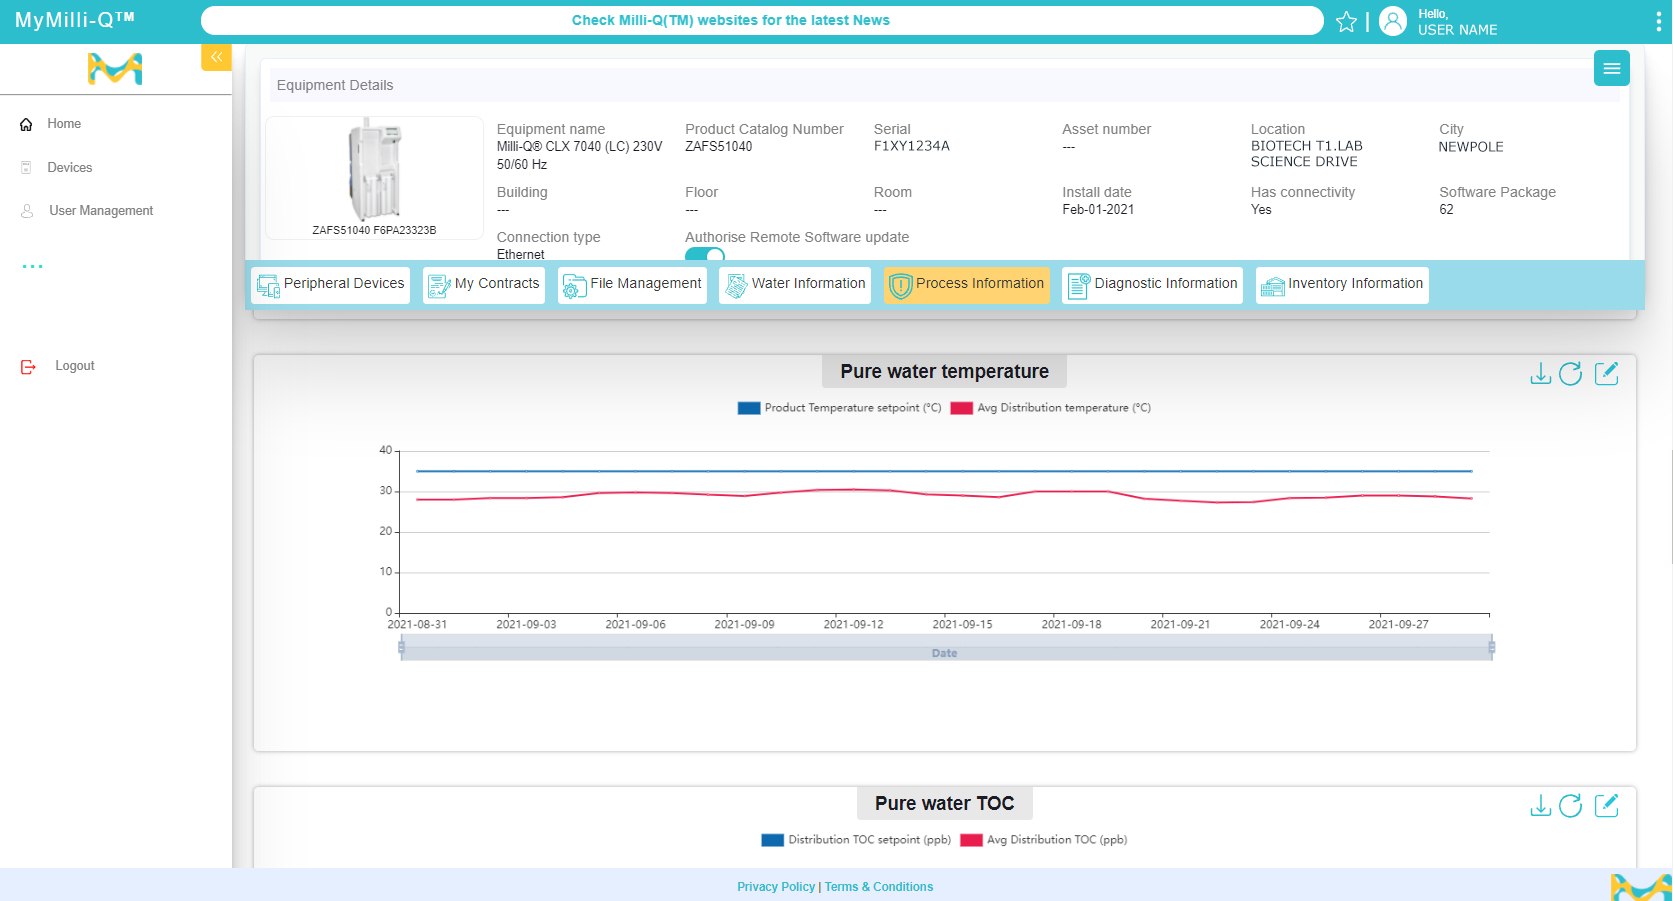Download the Pure water temperature chart

pos(1539,374)
